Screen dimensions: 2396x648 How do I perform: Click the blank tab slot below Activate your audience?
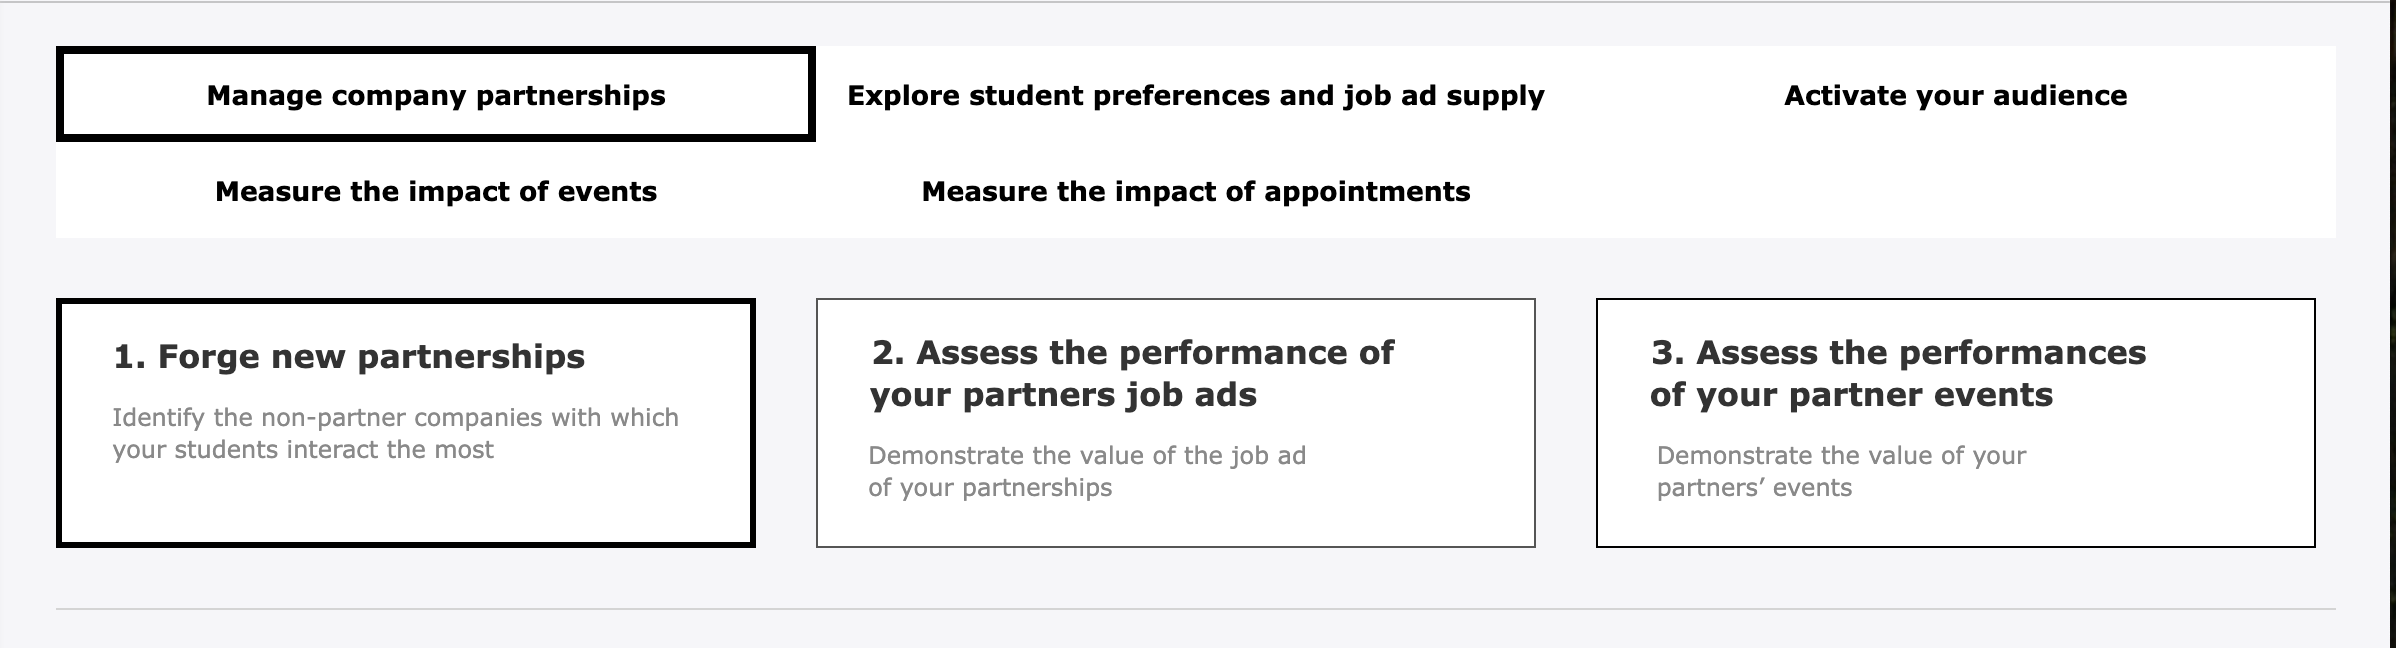[x=1955, y=191]
